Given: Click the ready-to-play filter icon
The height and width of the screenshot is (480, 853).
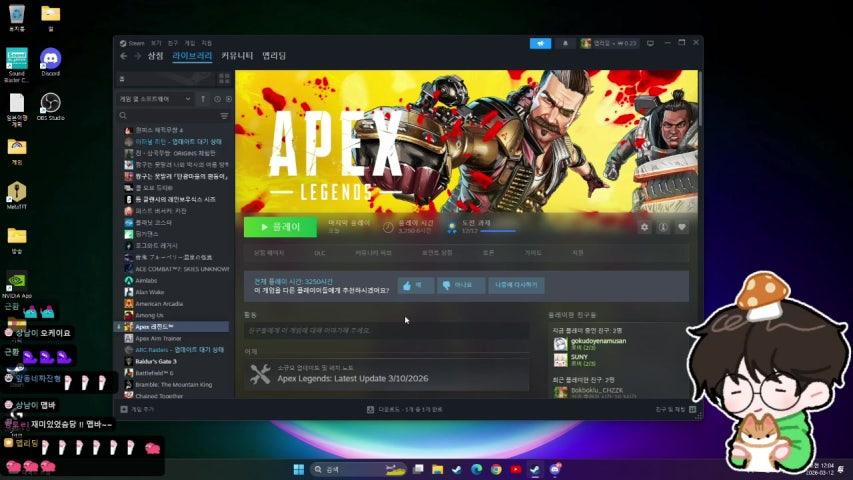Looking at the screenshot, I should (228, 99).
